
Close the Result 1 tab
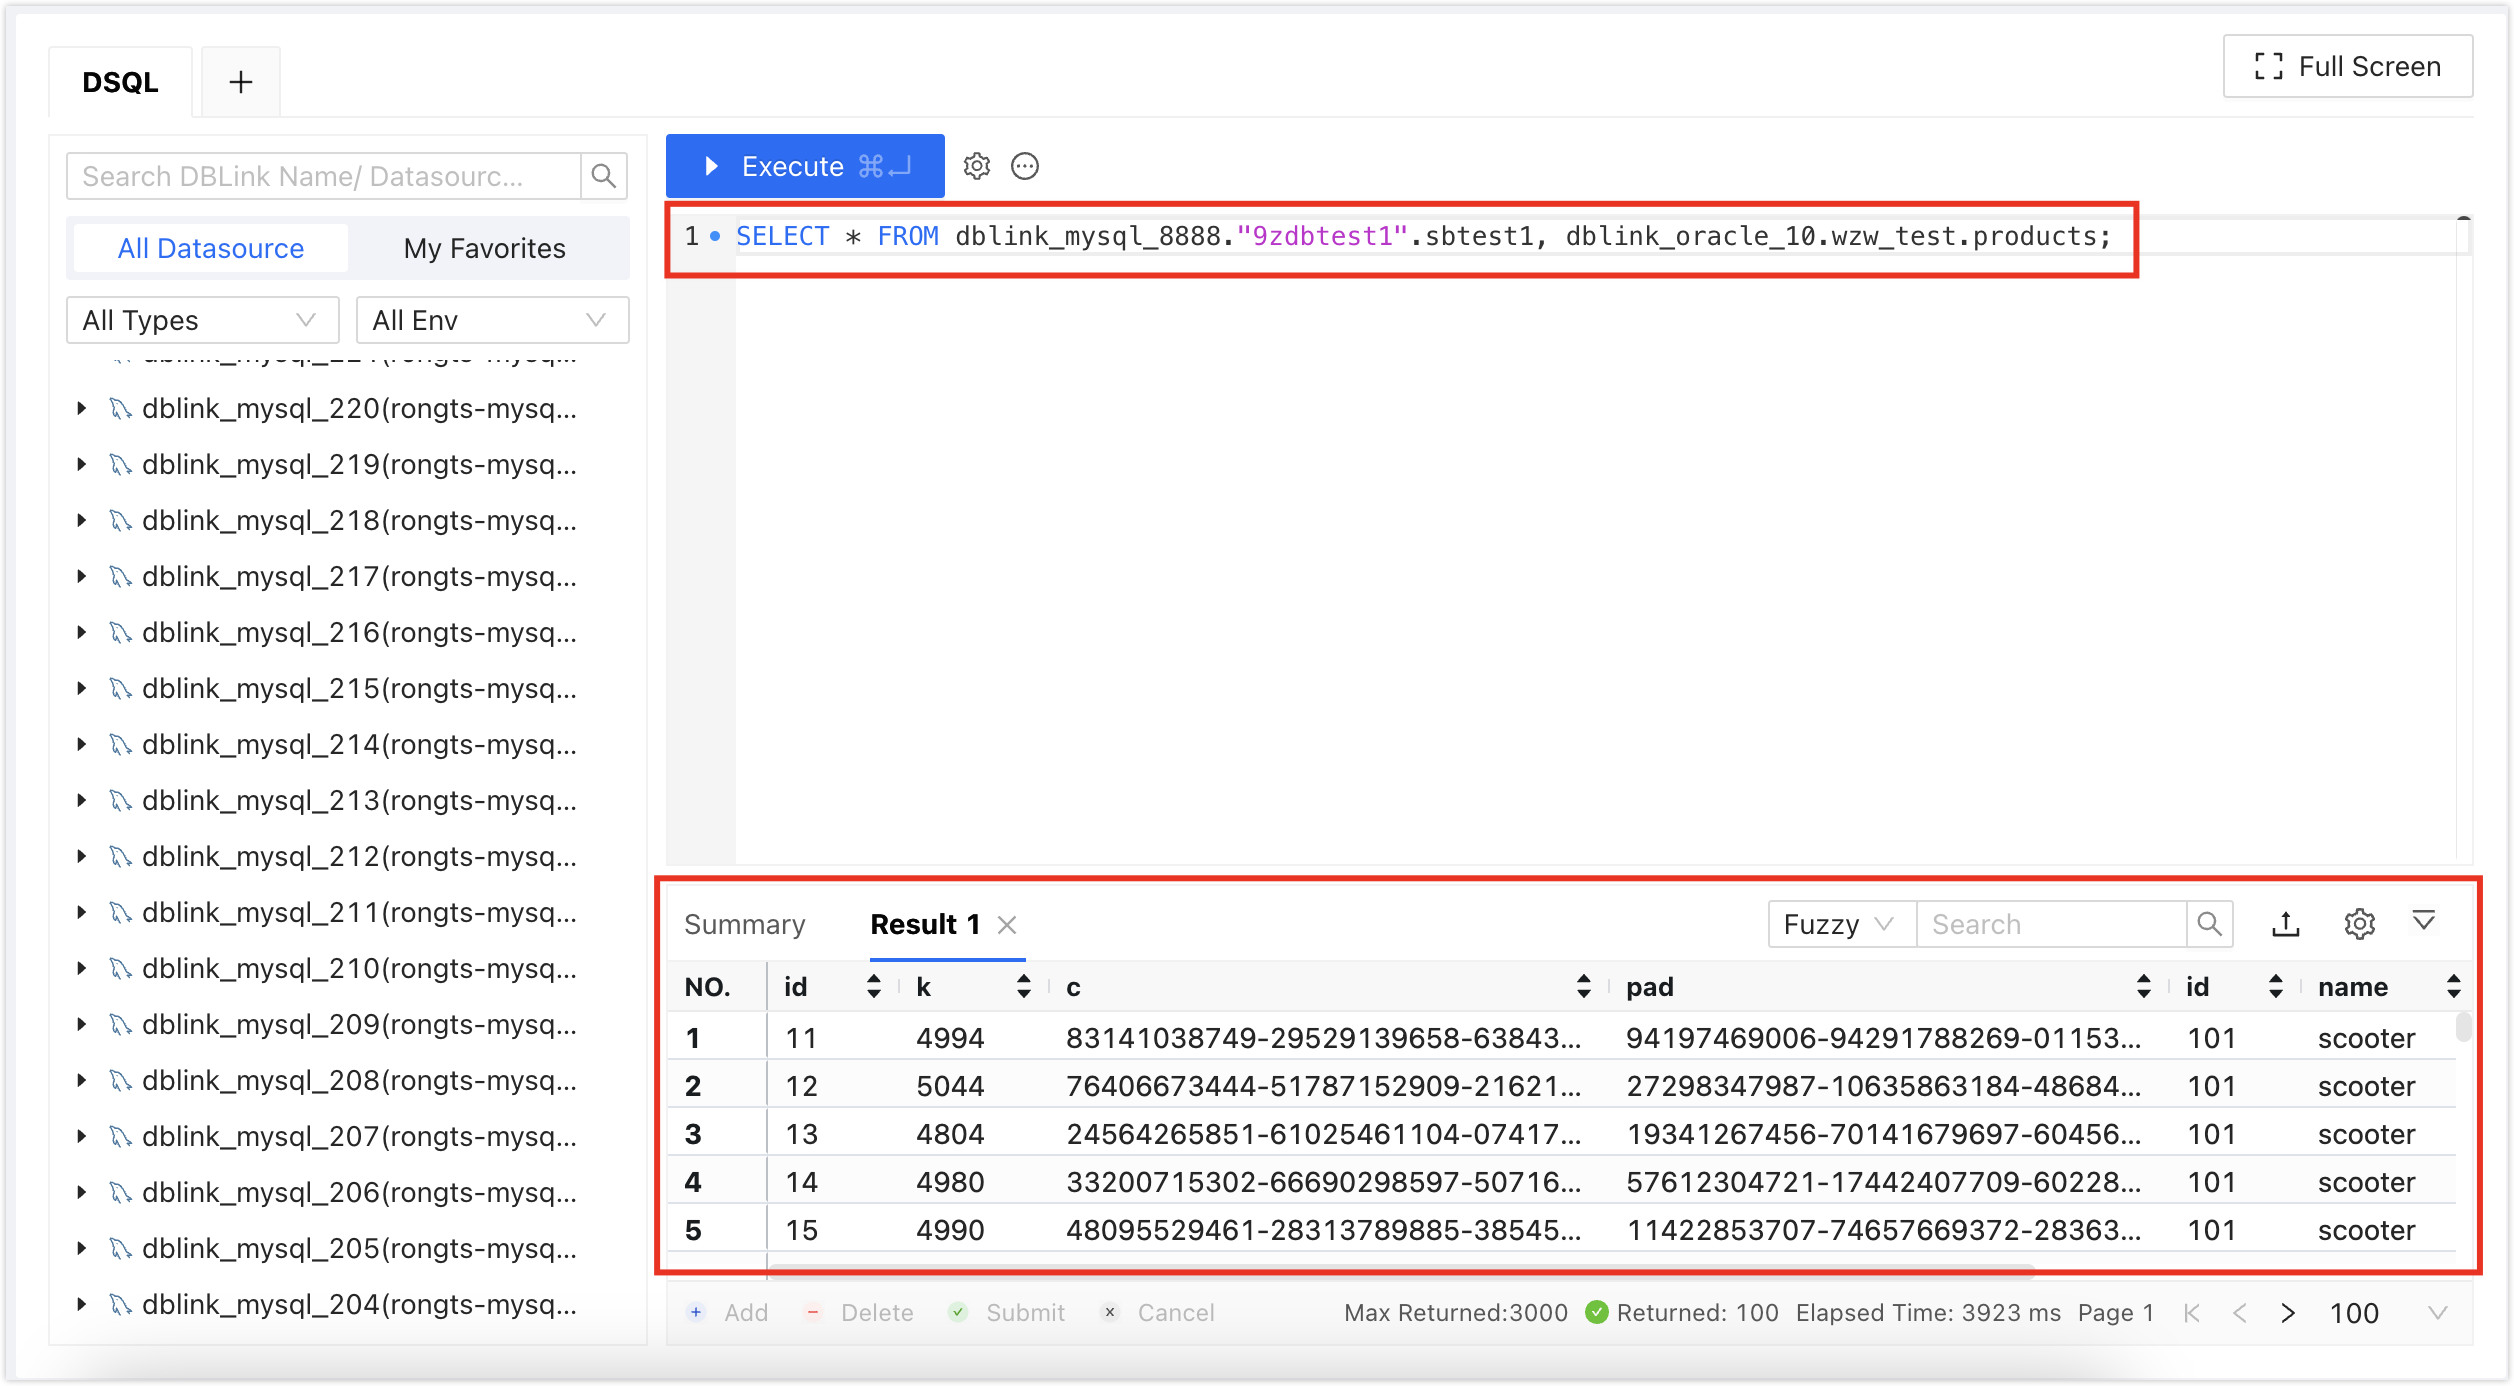(x=1007, y=925)
